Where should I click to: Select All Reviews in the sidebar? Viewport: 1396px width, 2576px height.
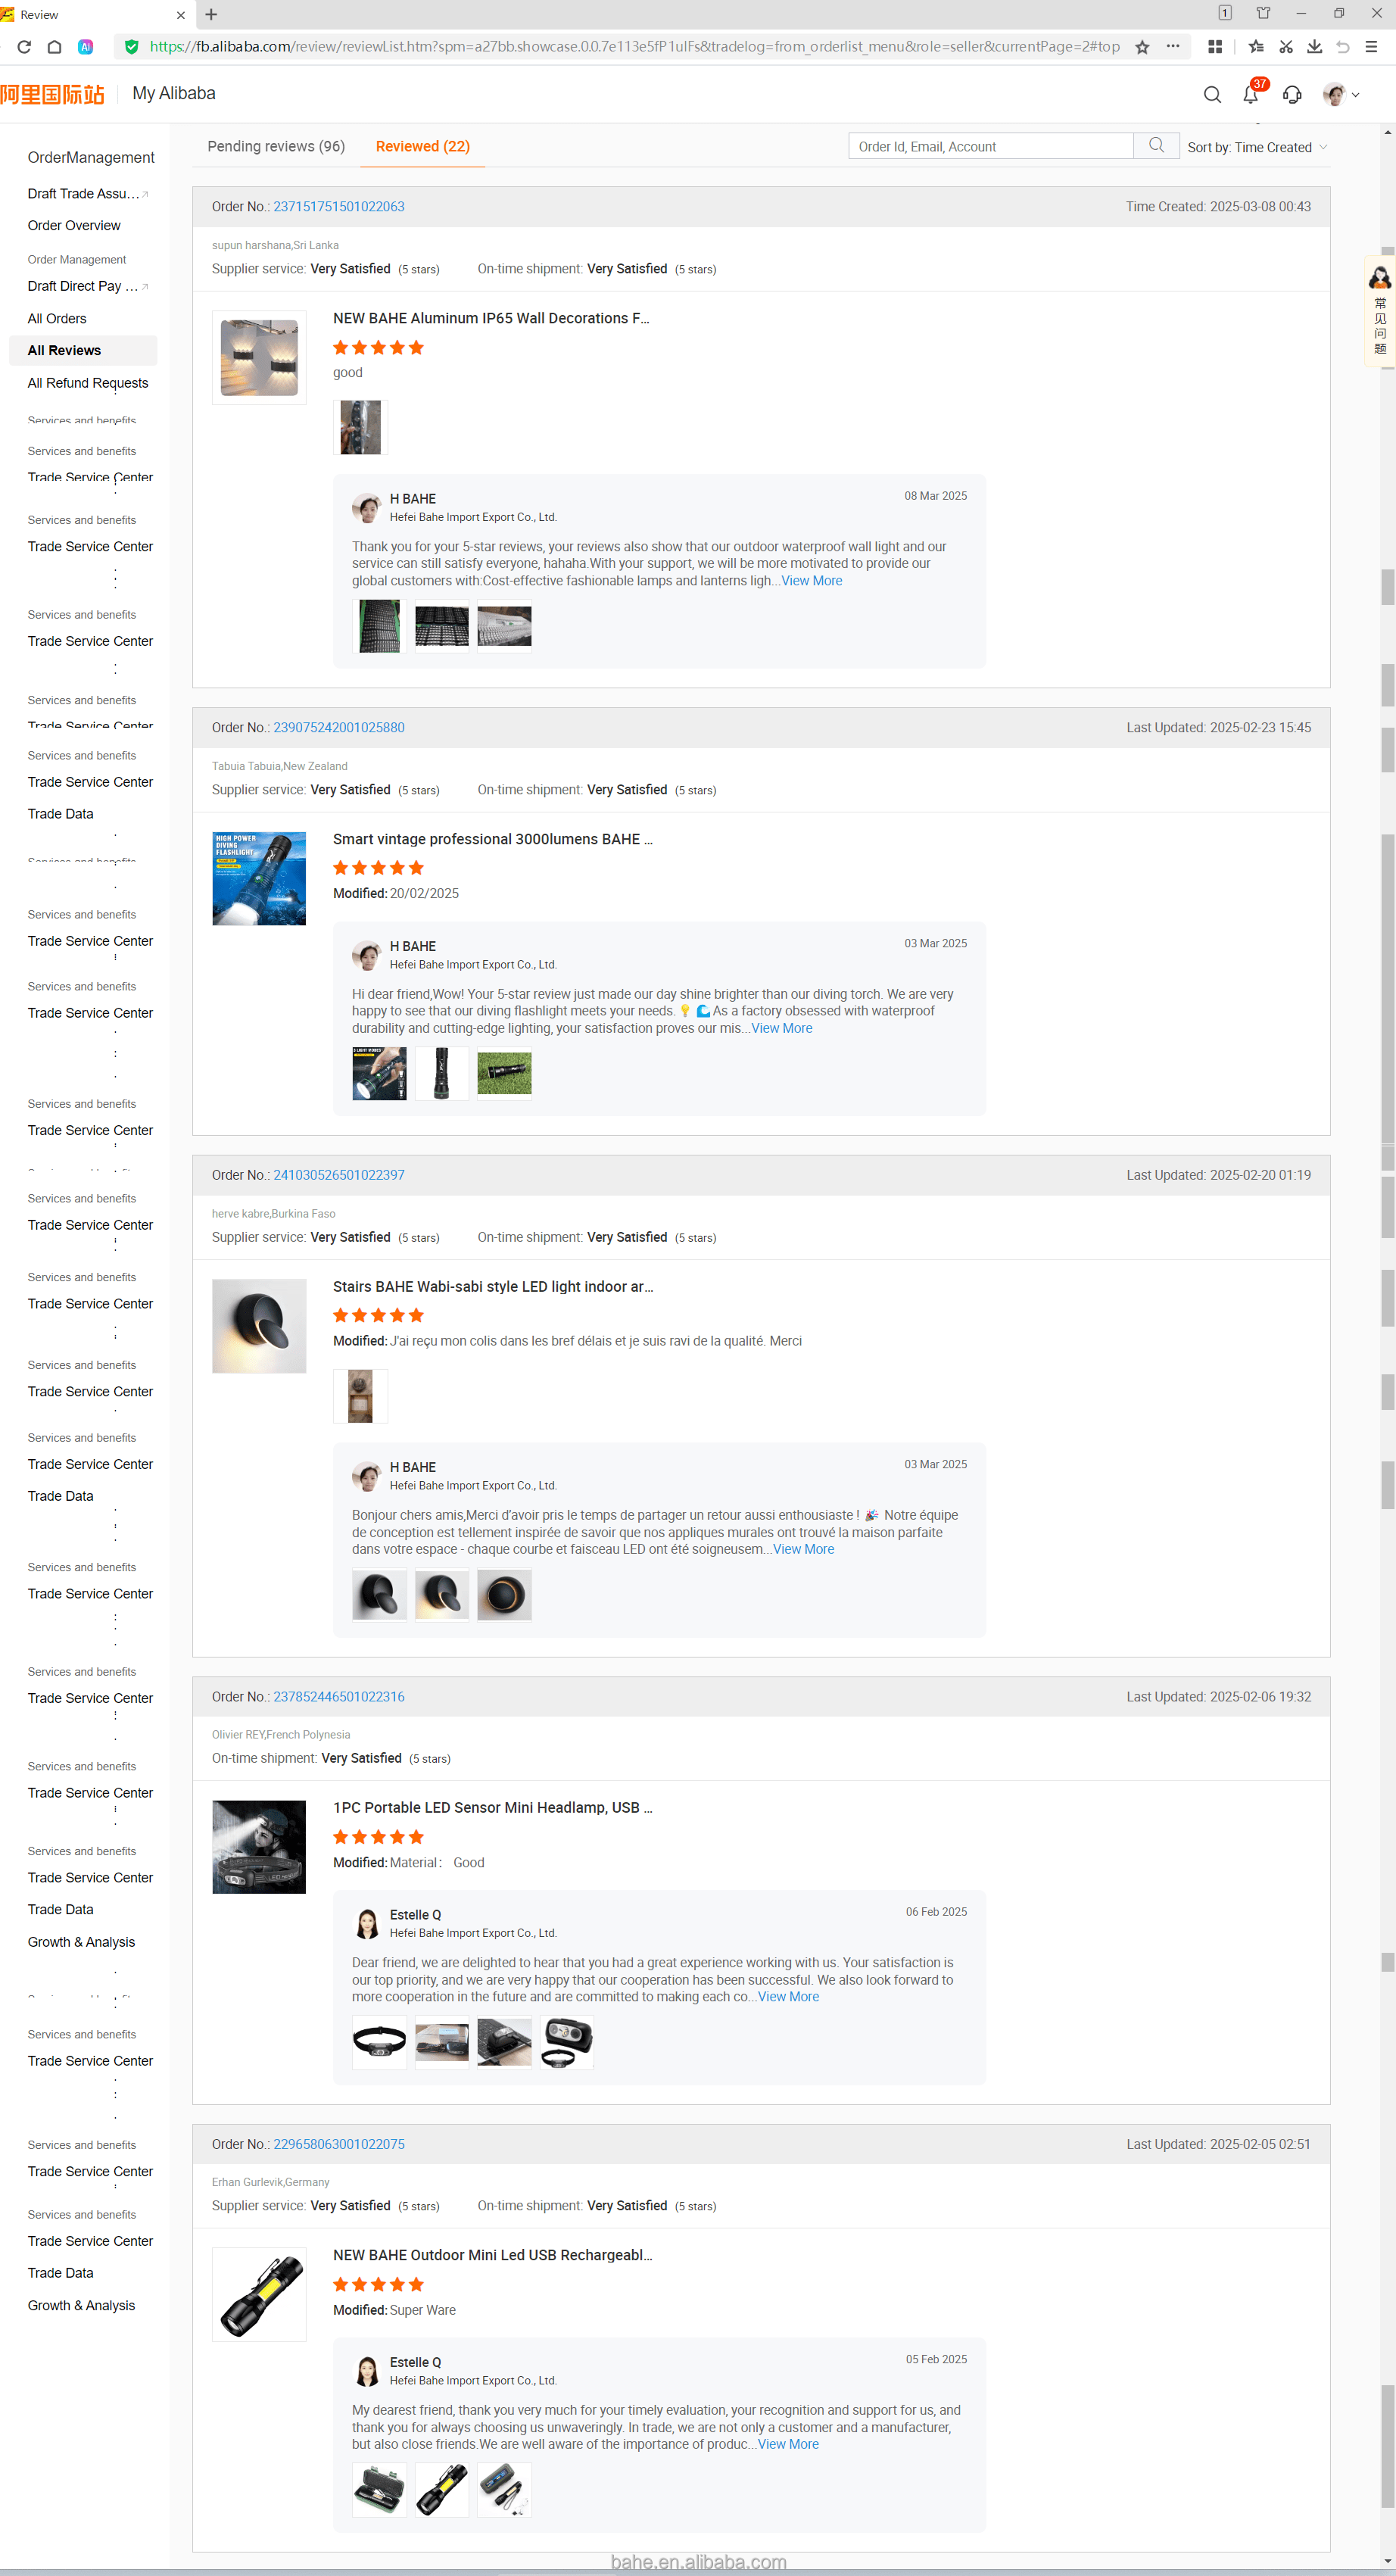click(x=83, y=350)
